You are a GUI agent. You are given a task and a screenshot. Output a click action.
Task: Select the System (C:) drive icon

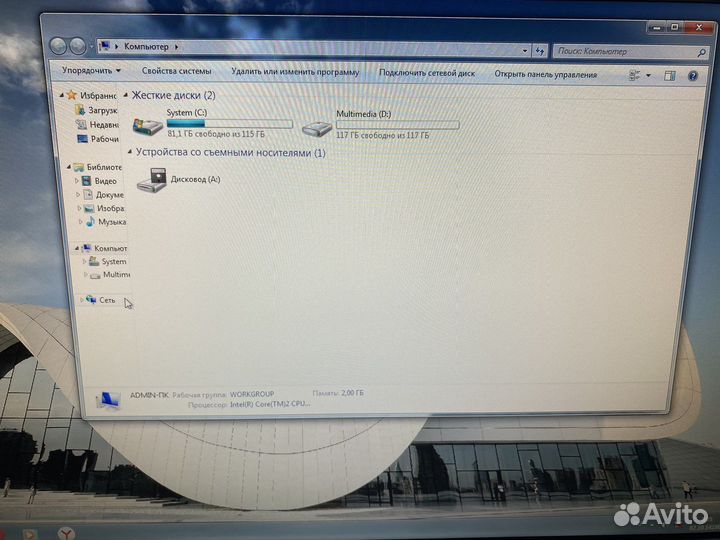(x=147, y=126)
